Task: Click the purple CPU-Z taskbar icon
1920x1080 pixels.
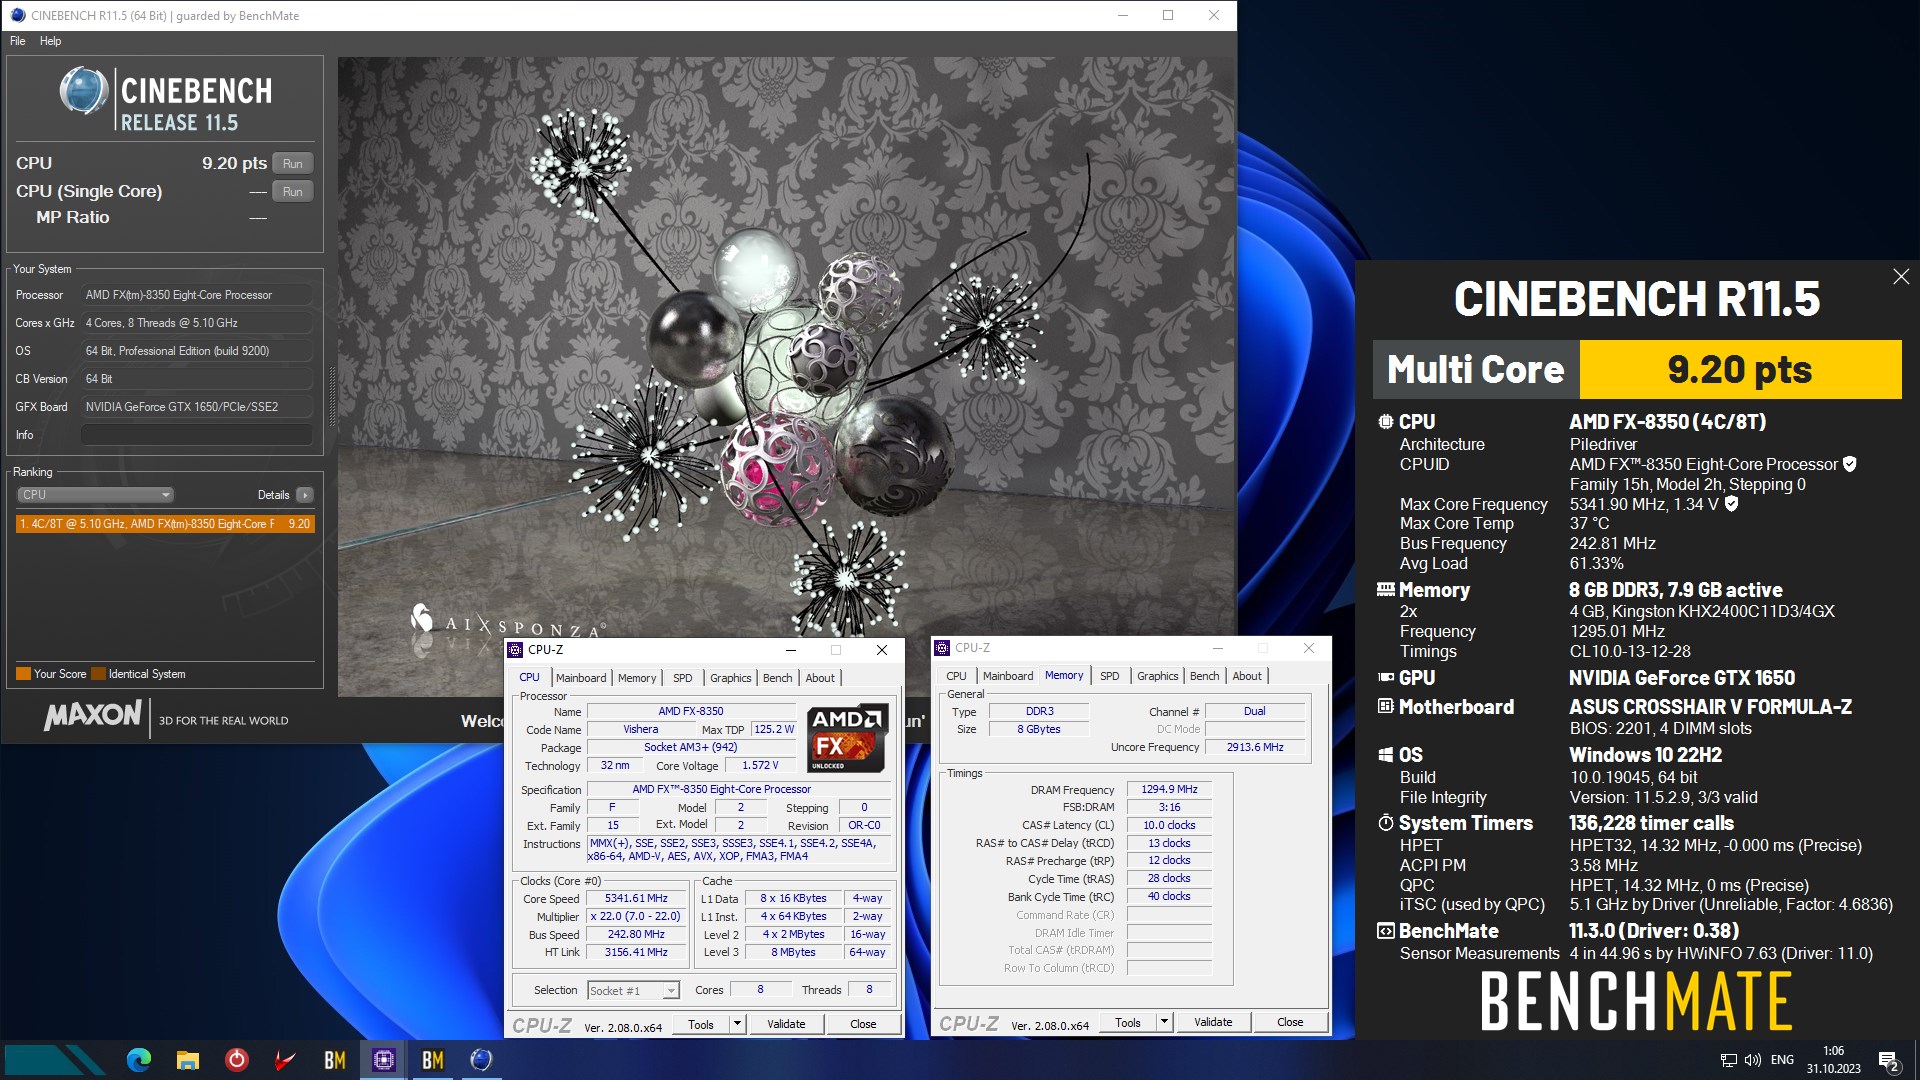Action: point(383,1060)
